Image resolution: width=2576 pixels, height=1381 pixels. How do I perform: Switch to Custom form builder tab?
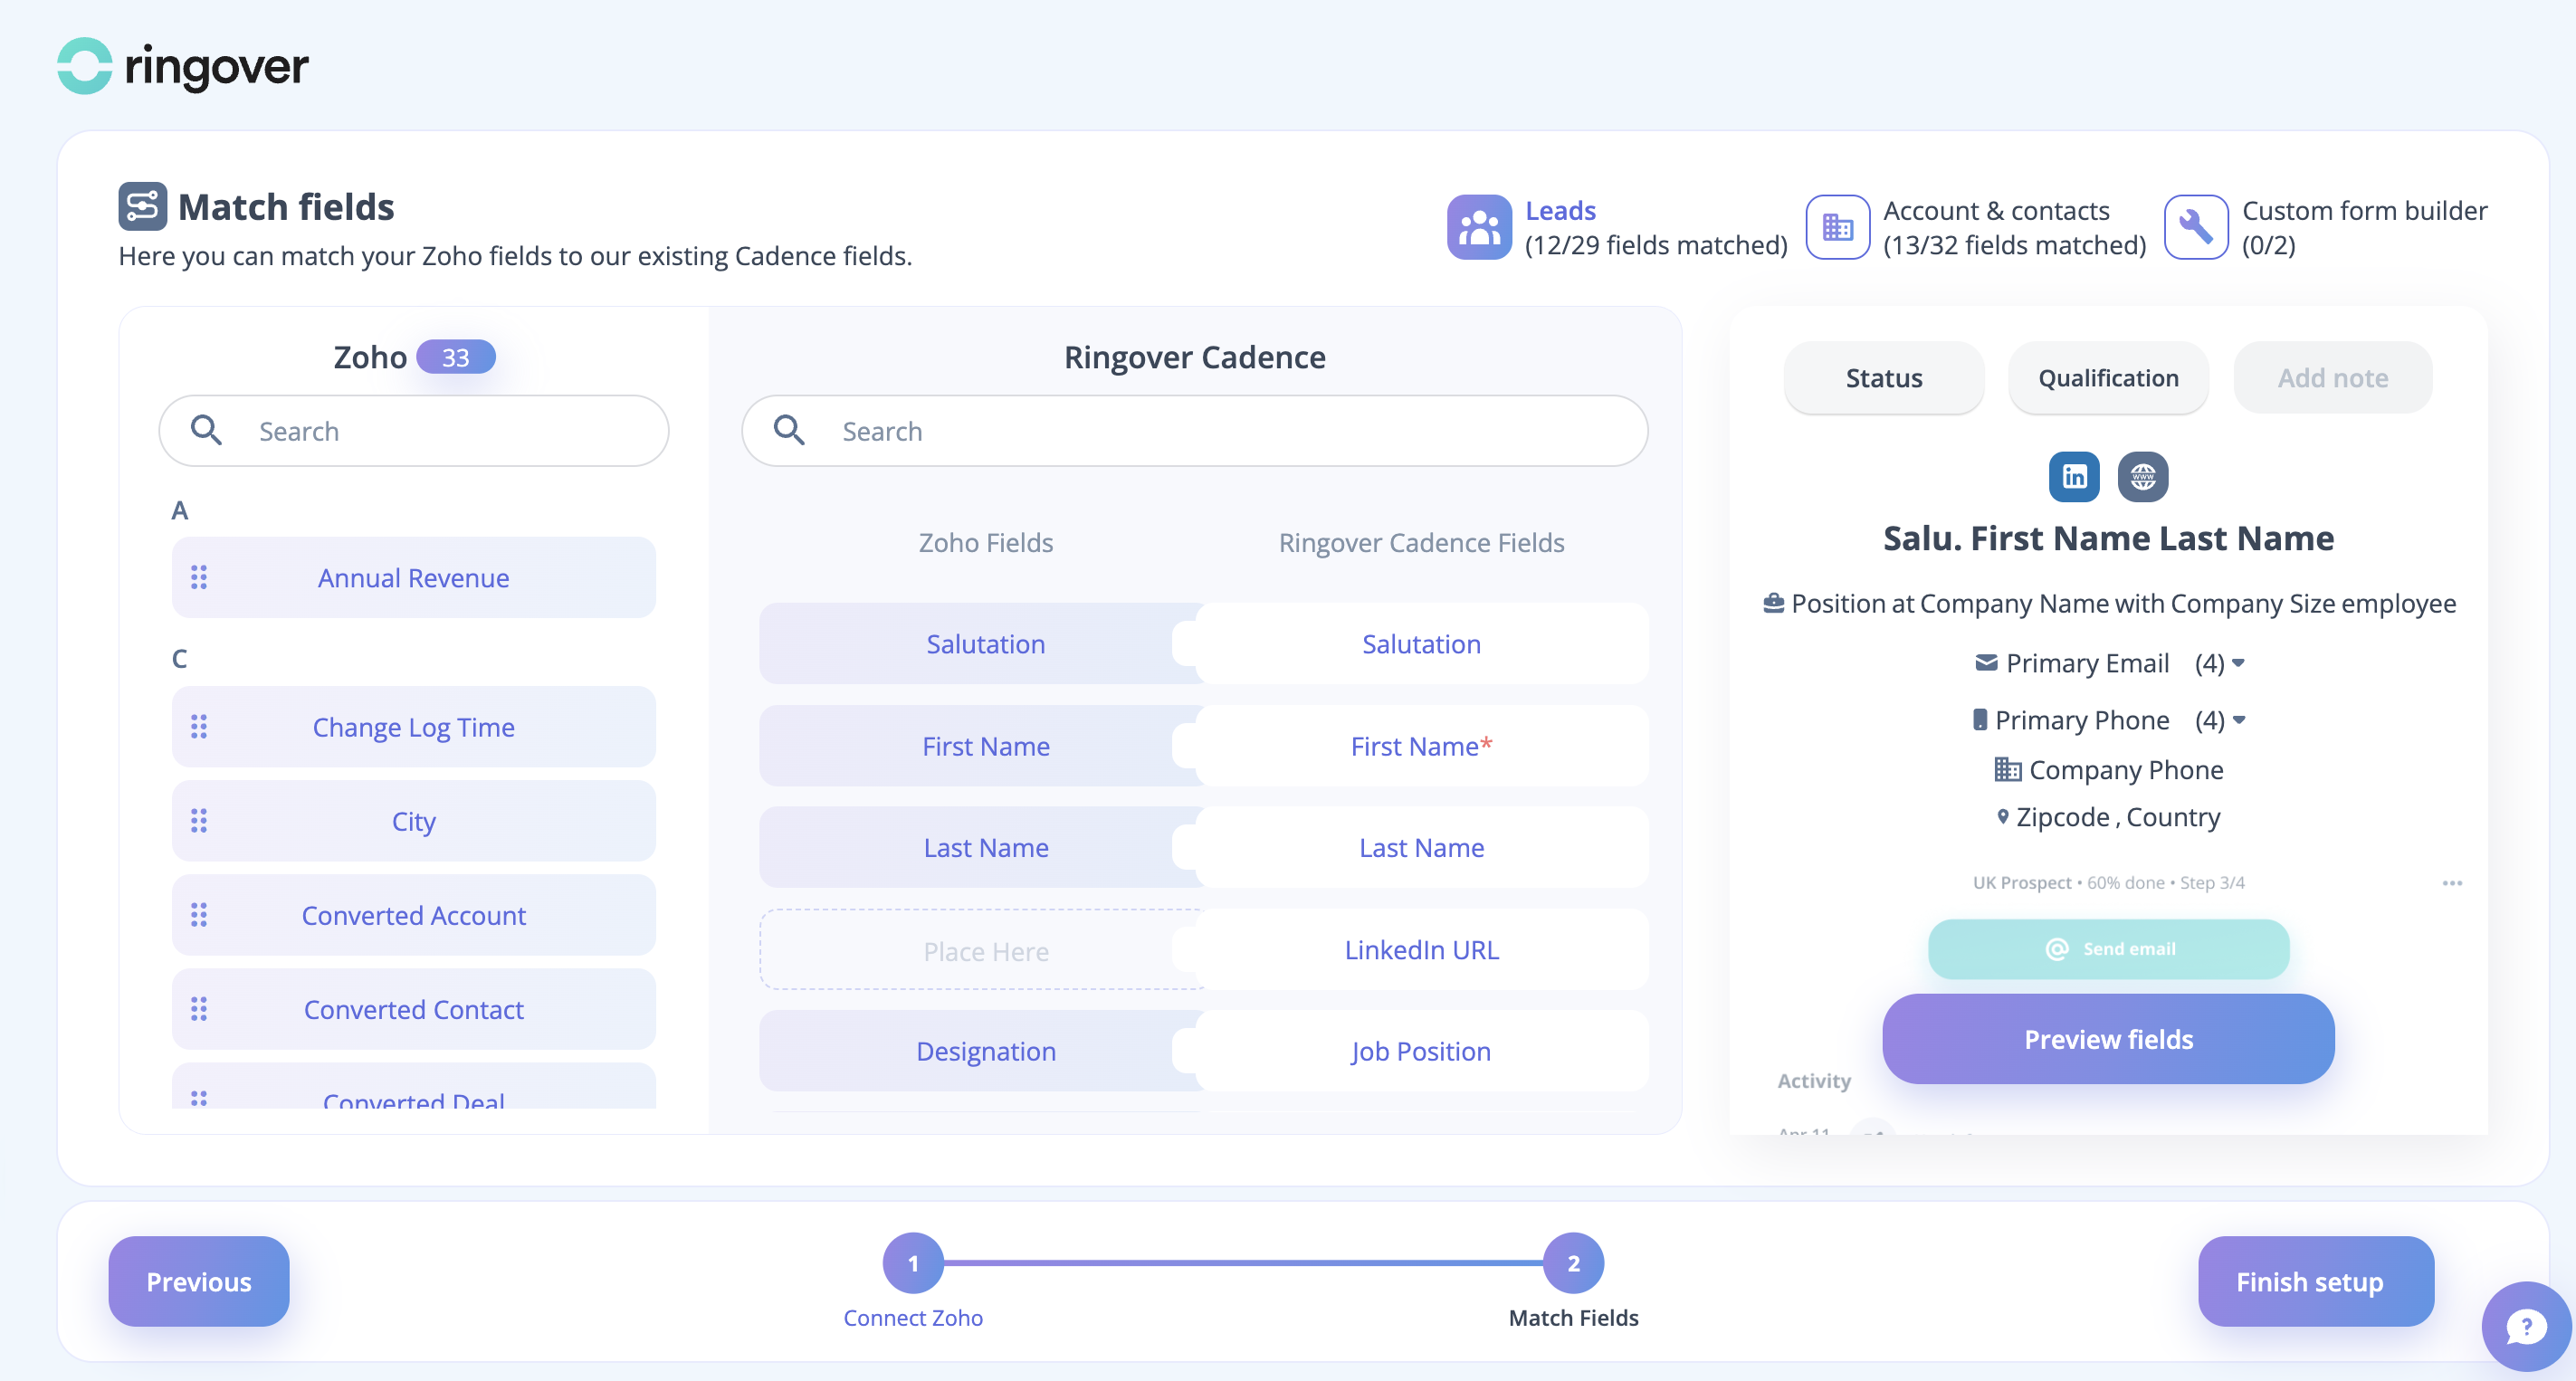(2326, 227)
